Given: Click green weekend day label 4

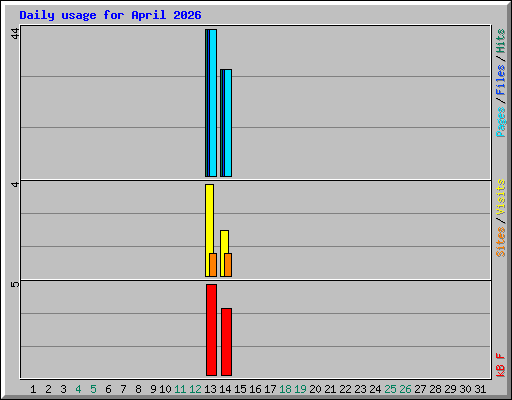Looking at the screenshot, I should click(x=78, y=389).
